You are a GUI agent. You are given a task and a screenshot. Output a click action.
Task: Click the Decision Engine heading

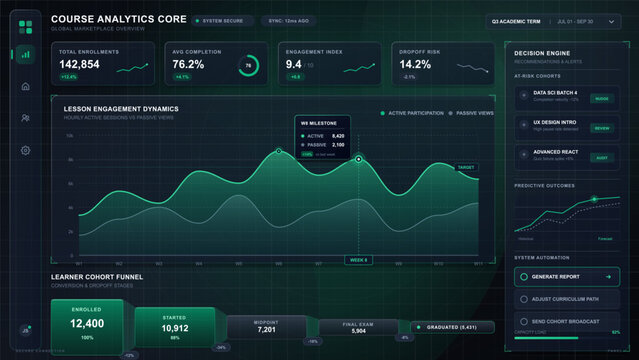[542, 53]
